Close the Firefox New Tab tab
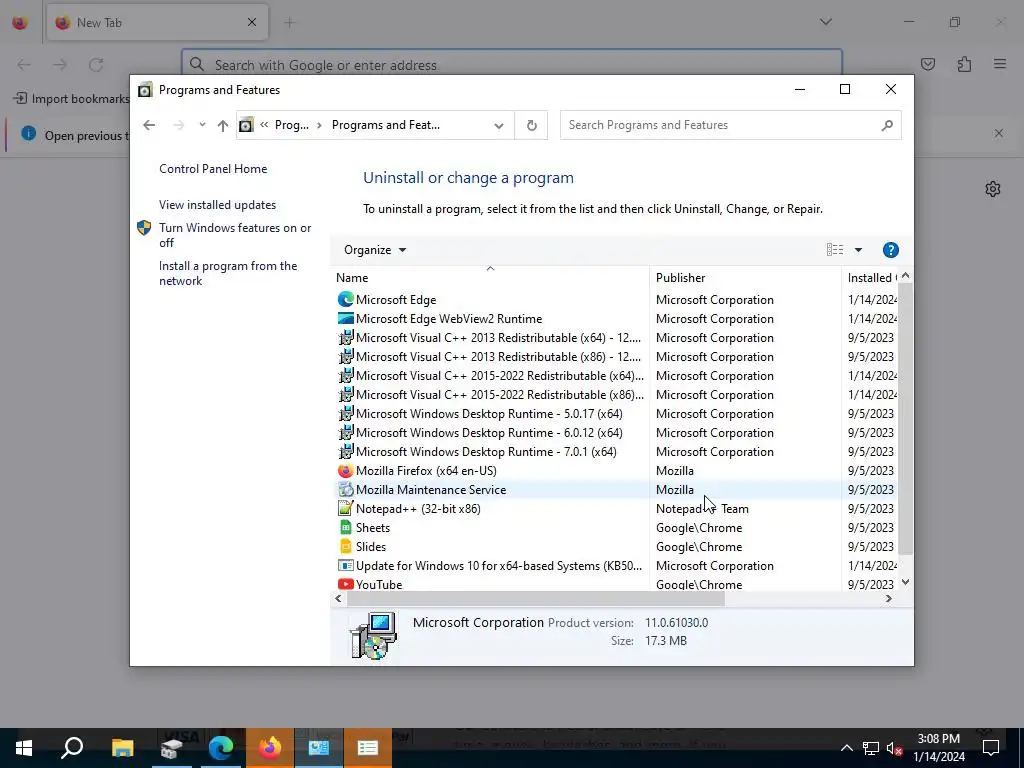Screen dimensions: 1024x768 click(x=251, y=22)
